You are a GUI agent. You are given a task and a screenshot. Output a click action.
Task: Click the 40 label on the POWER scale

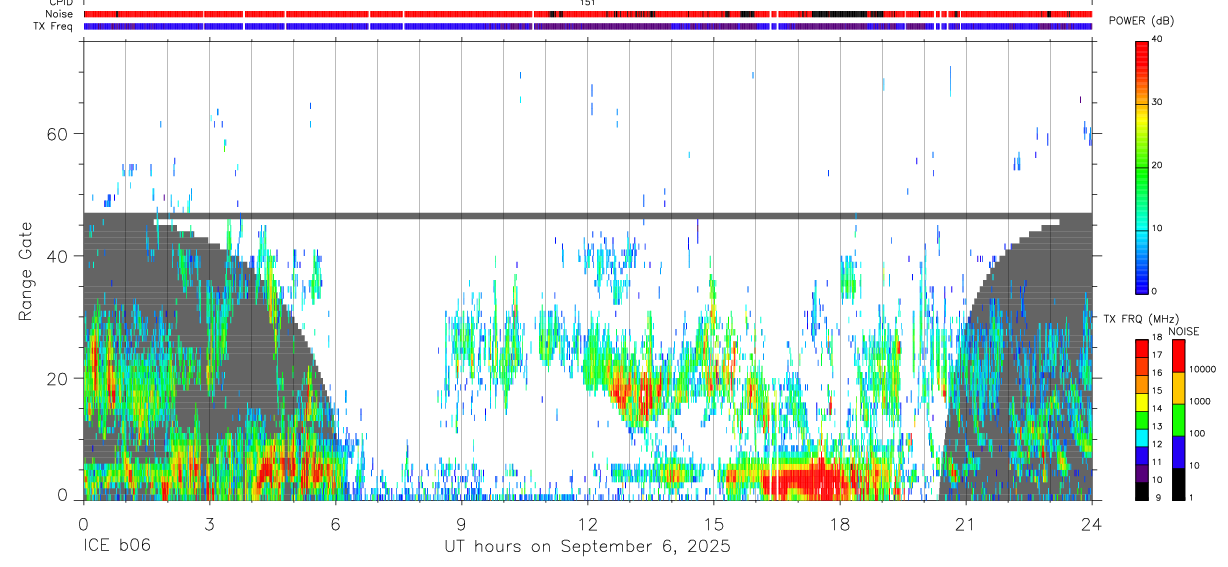coord(1157,39)
